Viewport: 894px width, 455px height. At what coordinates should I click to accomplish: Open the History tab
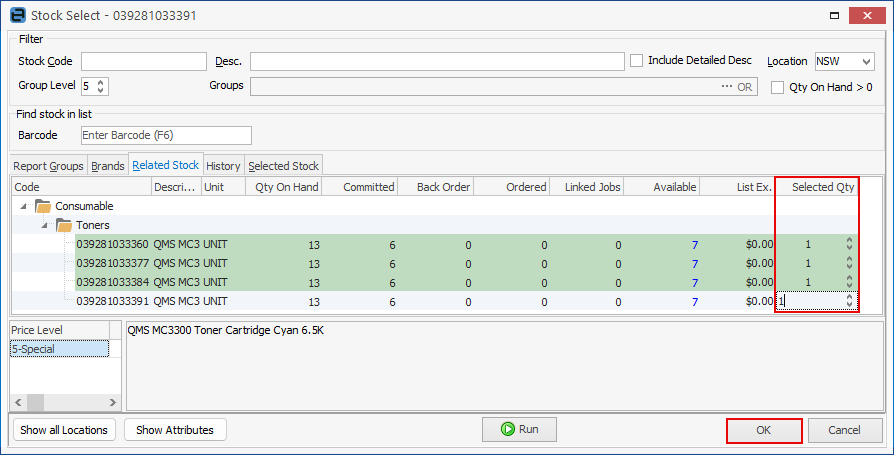click(224, 166)
